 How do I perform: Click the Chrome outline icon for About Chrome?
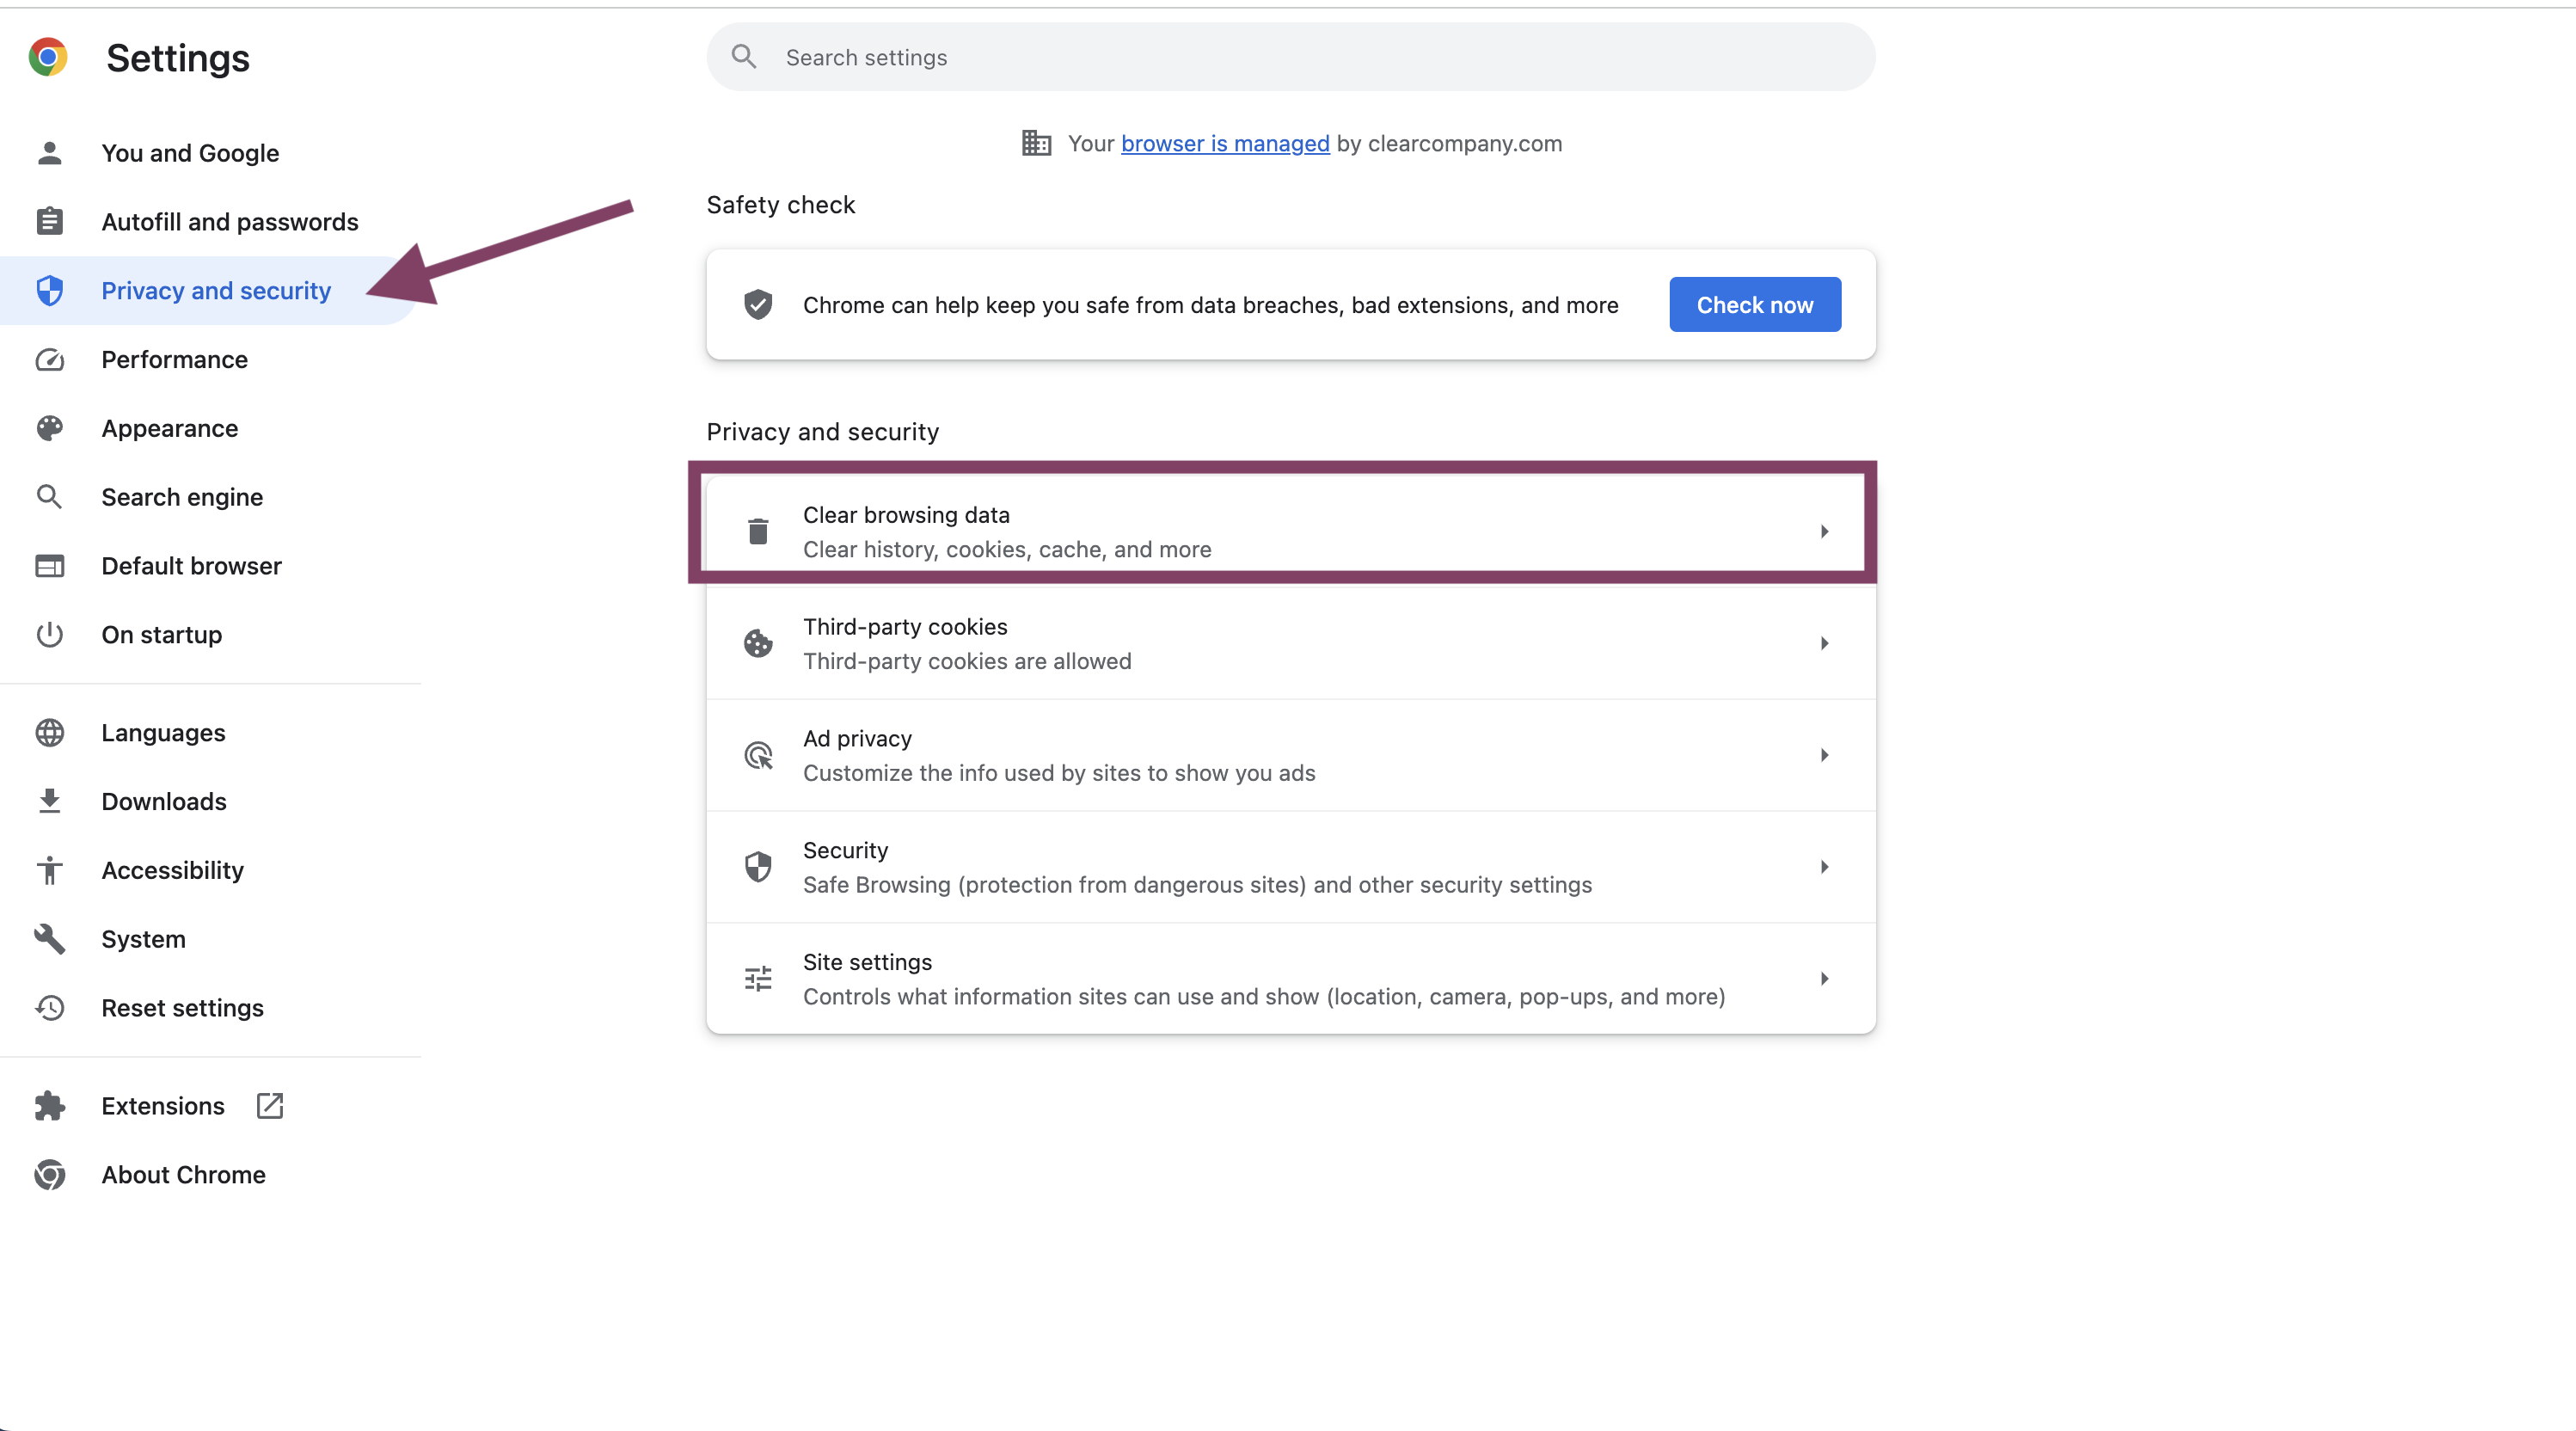coord(49,1174)
